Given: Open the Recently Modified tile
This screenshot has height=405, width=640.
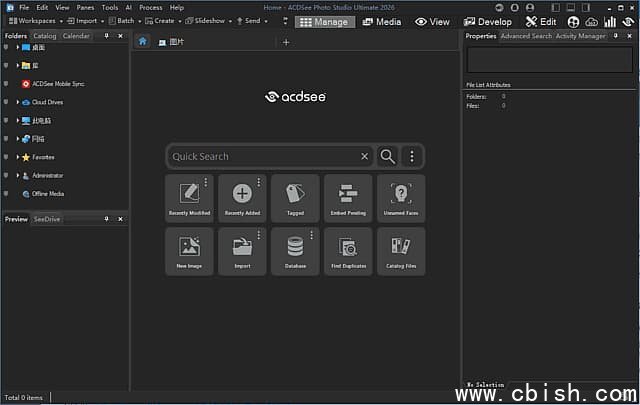Looking at the screenshot, I should click(189, 198).
